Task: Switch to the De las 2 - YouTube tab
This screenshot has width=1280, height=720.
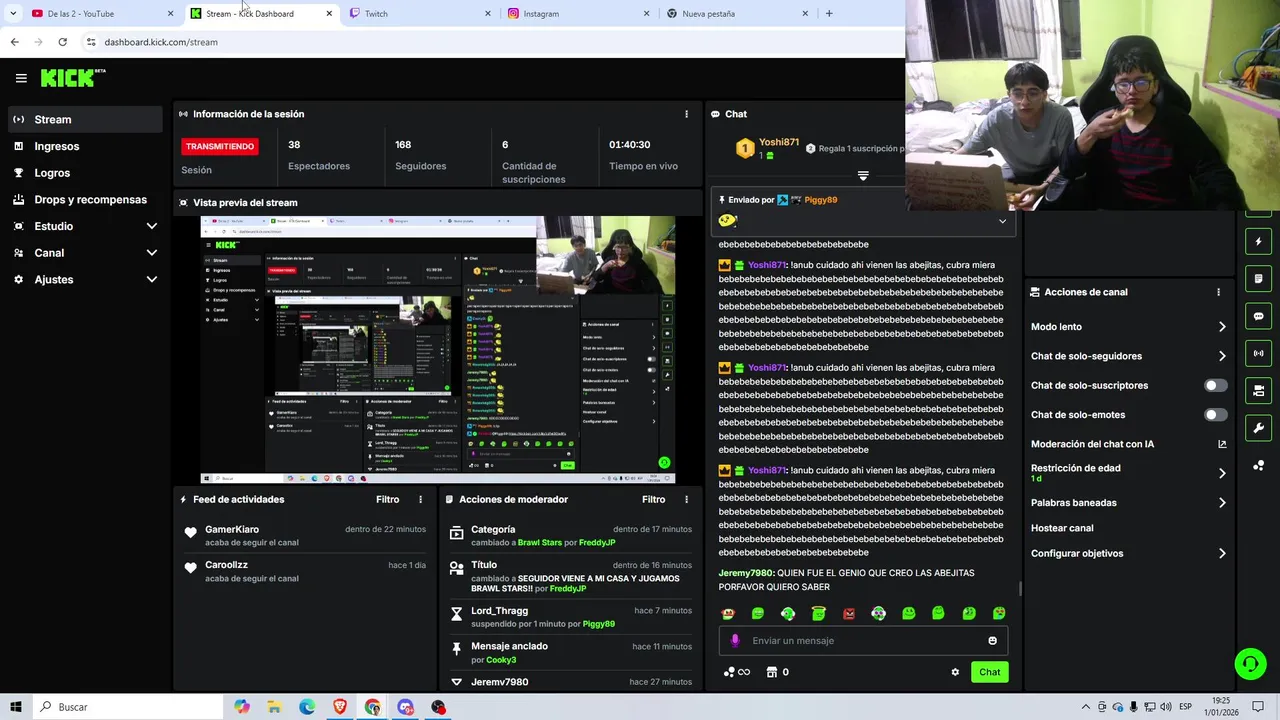Action: 100,14
